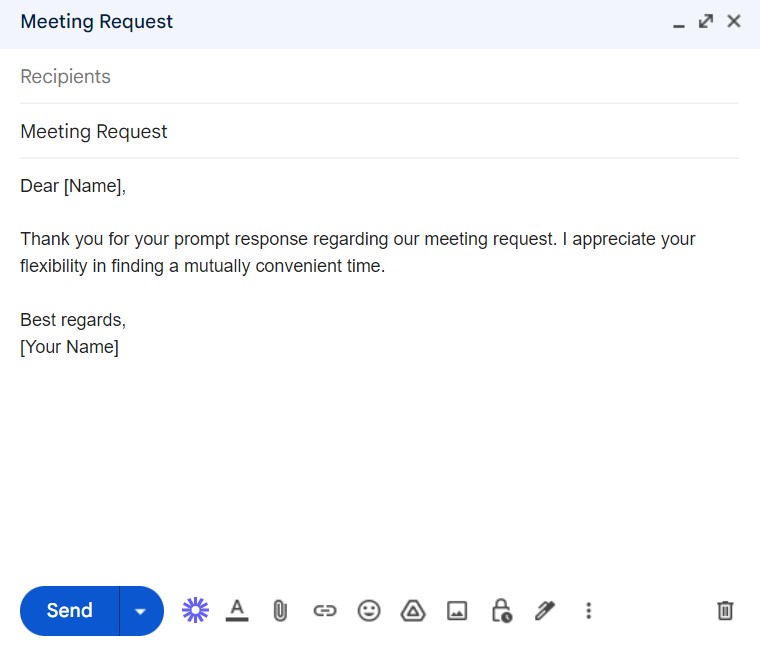Click the Meeting Request subject field

click(x=380, y=131)
